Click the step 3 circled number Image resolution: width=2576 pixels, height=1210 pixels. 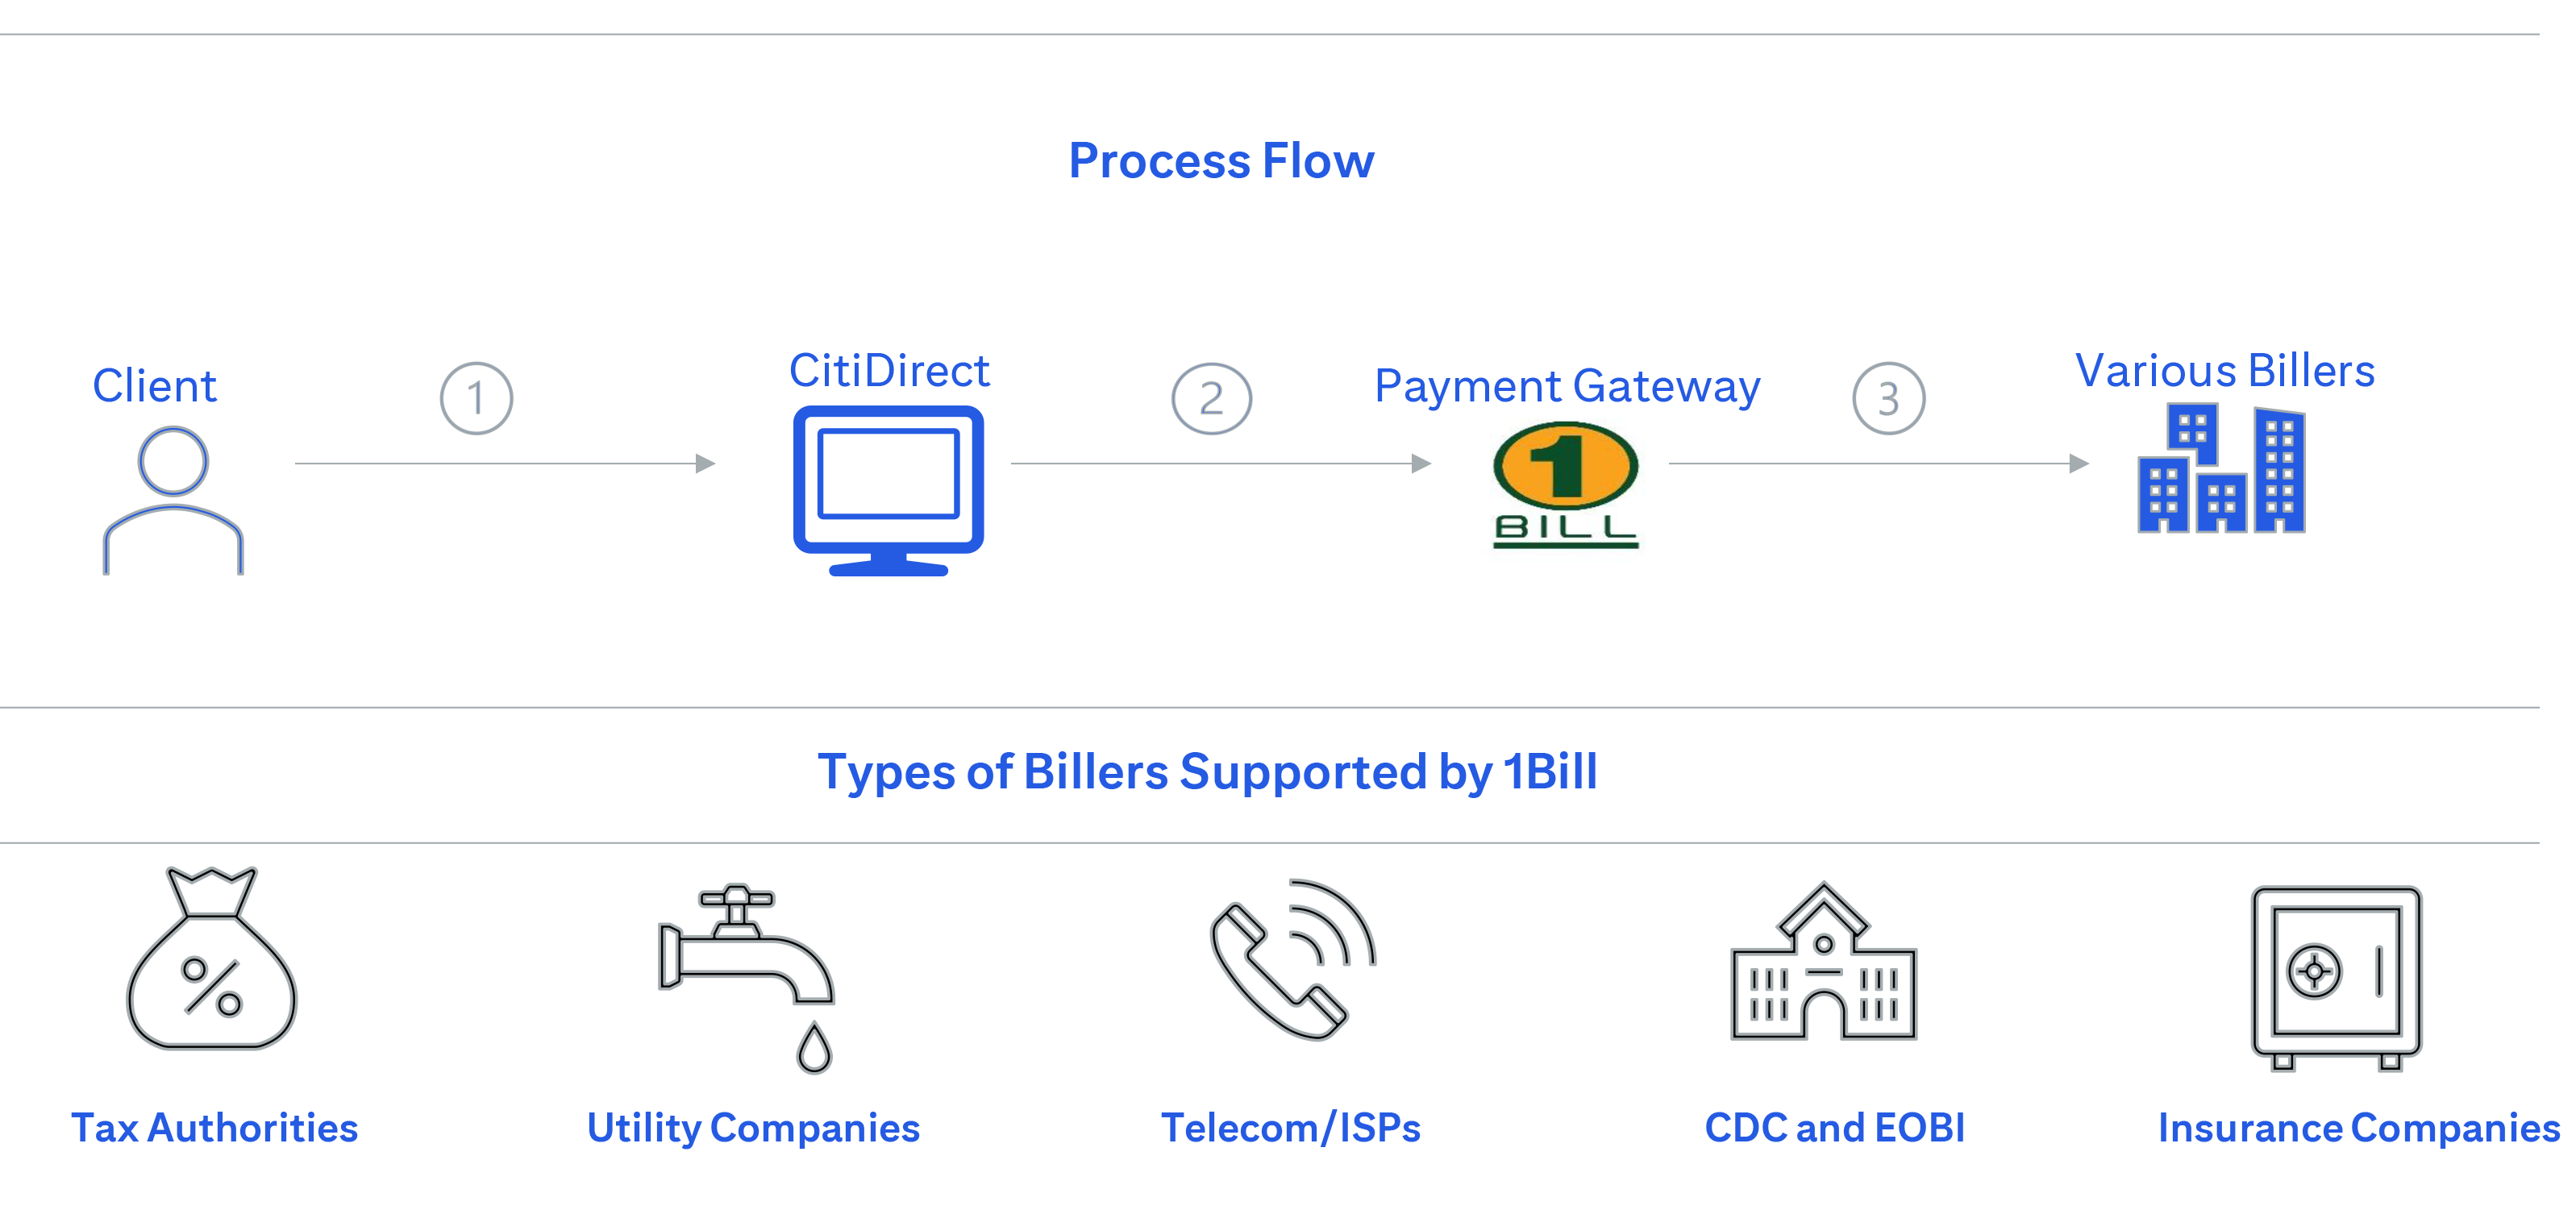pos(1888,398)
